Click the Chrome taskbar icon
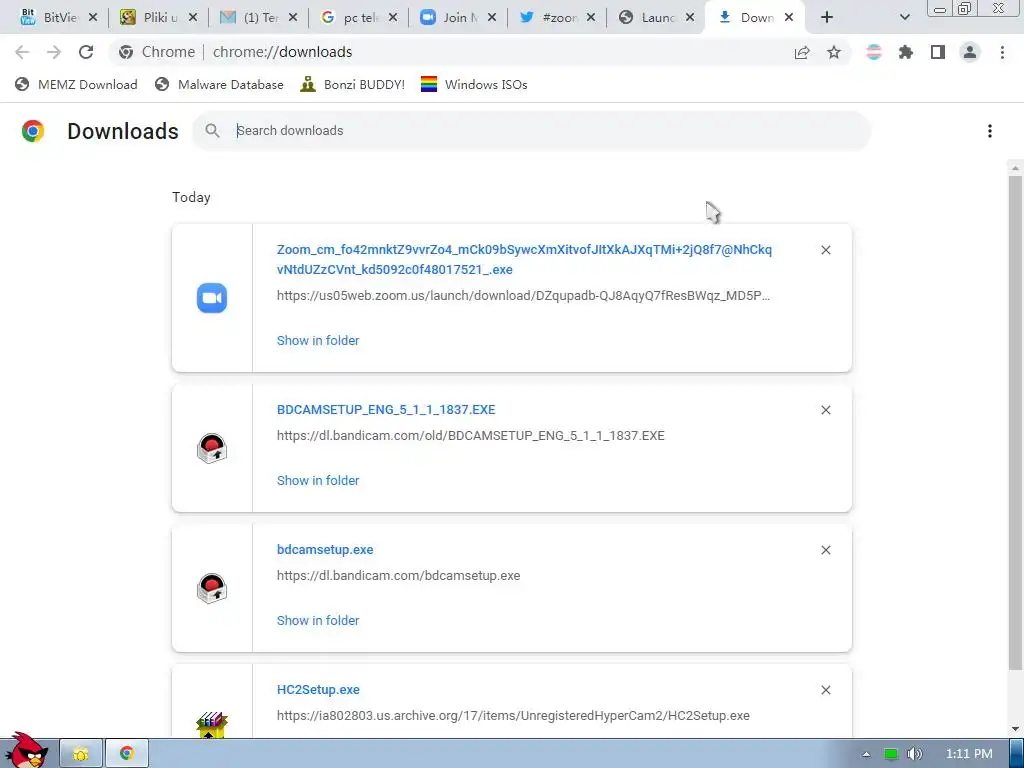Screen dimensions: 1024x768 pos(127,754)
